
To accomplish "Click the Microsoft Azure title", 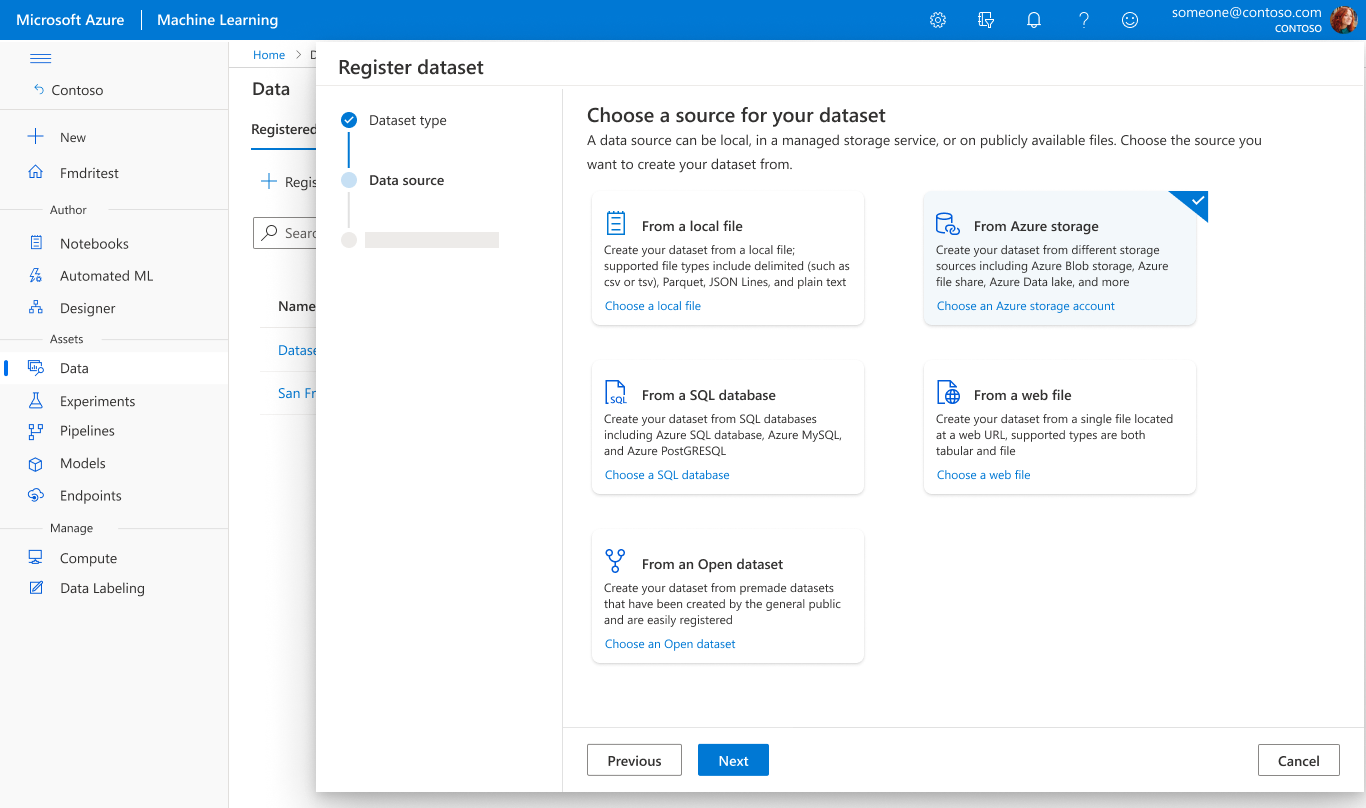I will coord(70,20).
